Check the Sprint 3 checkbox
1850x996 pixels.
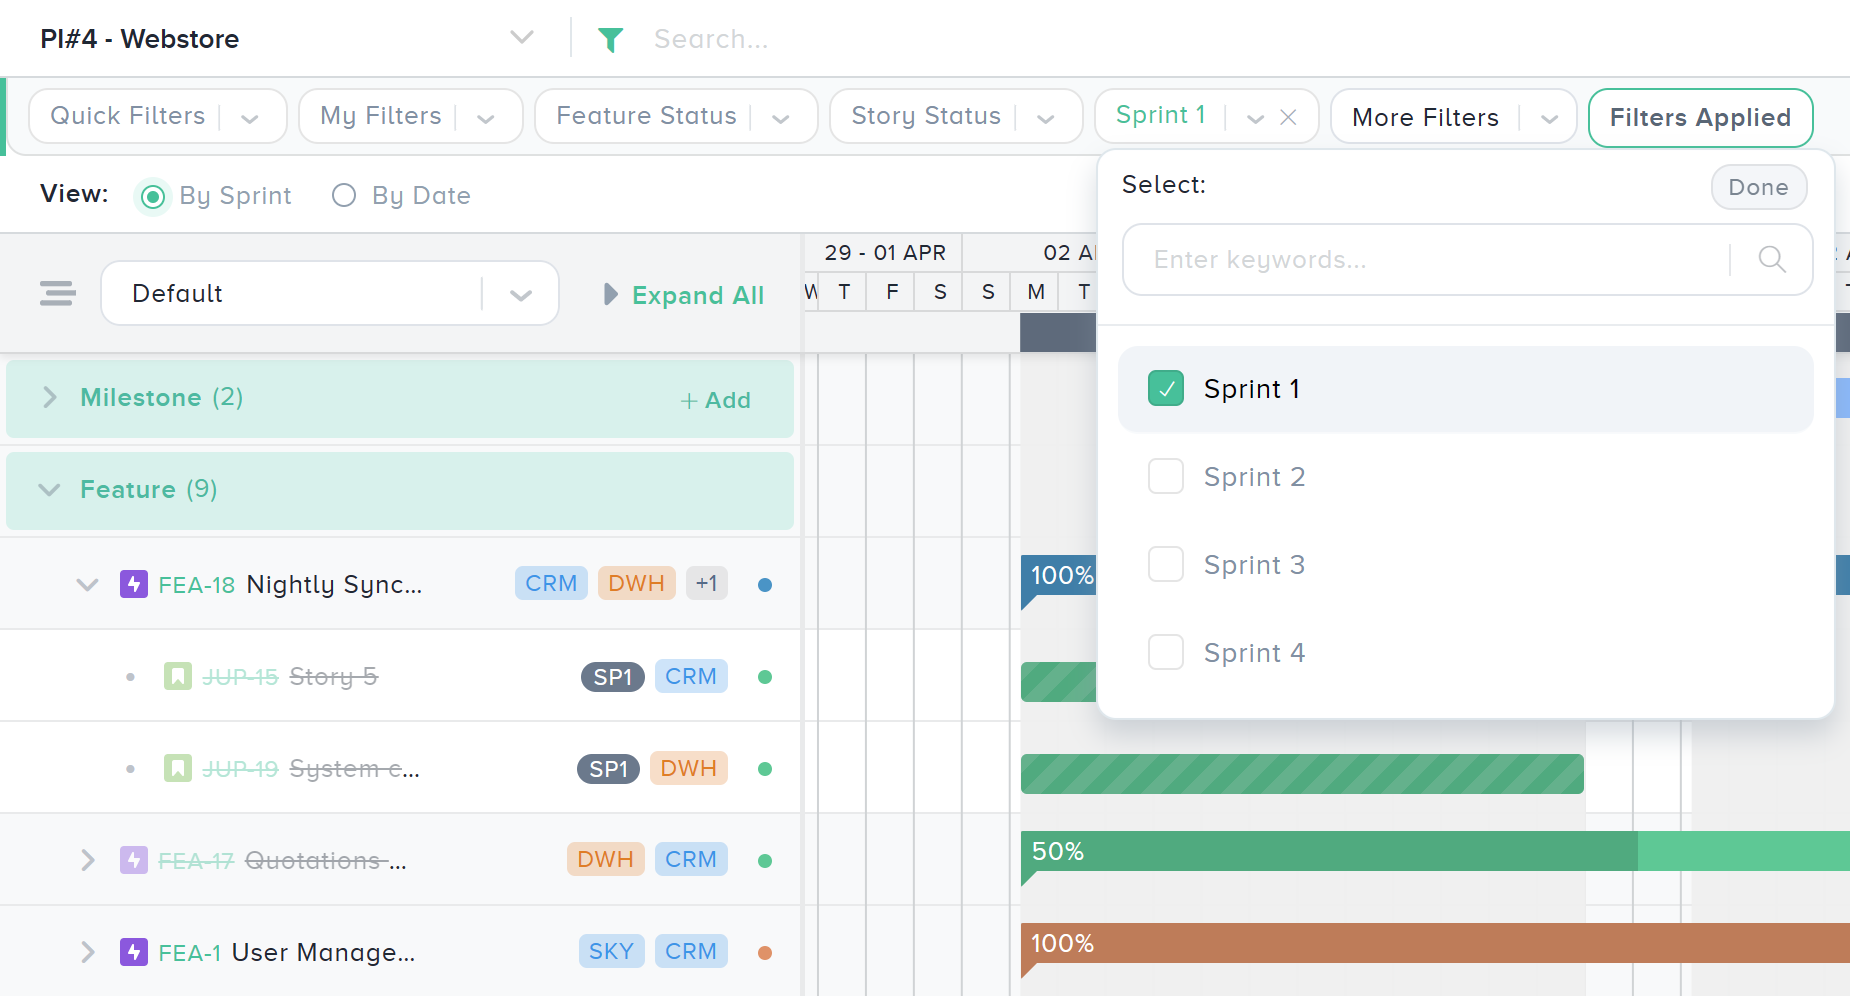[x=1165, y=565]
